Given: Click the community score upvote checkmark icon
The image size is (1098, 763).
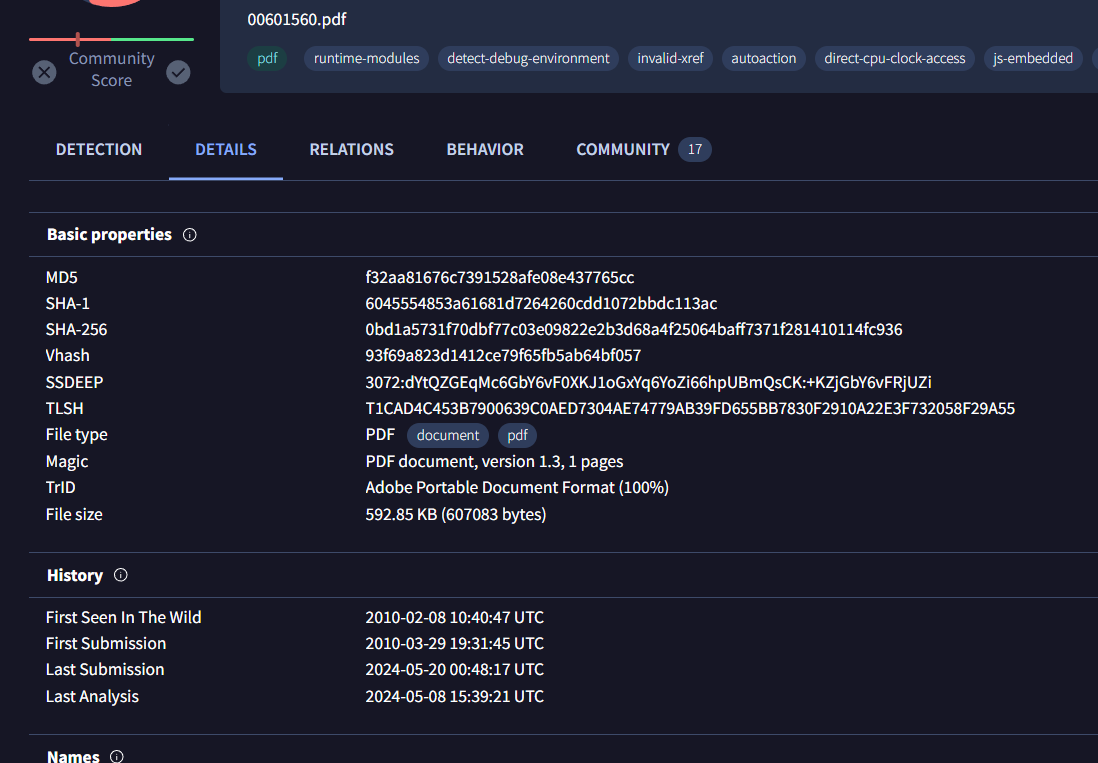Looking at the screenshot, I should coord(178,72).
